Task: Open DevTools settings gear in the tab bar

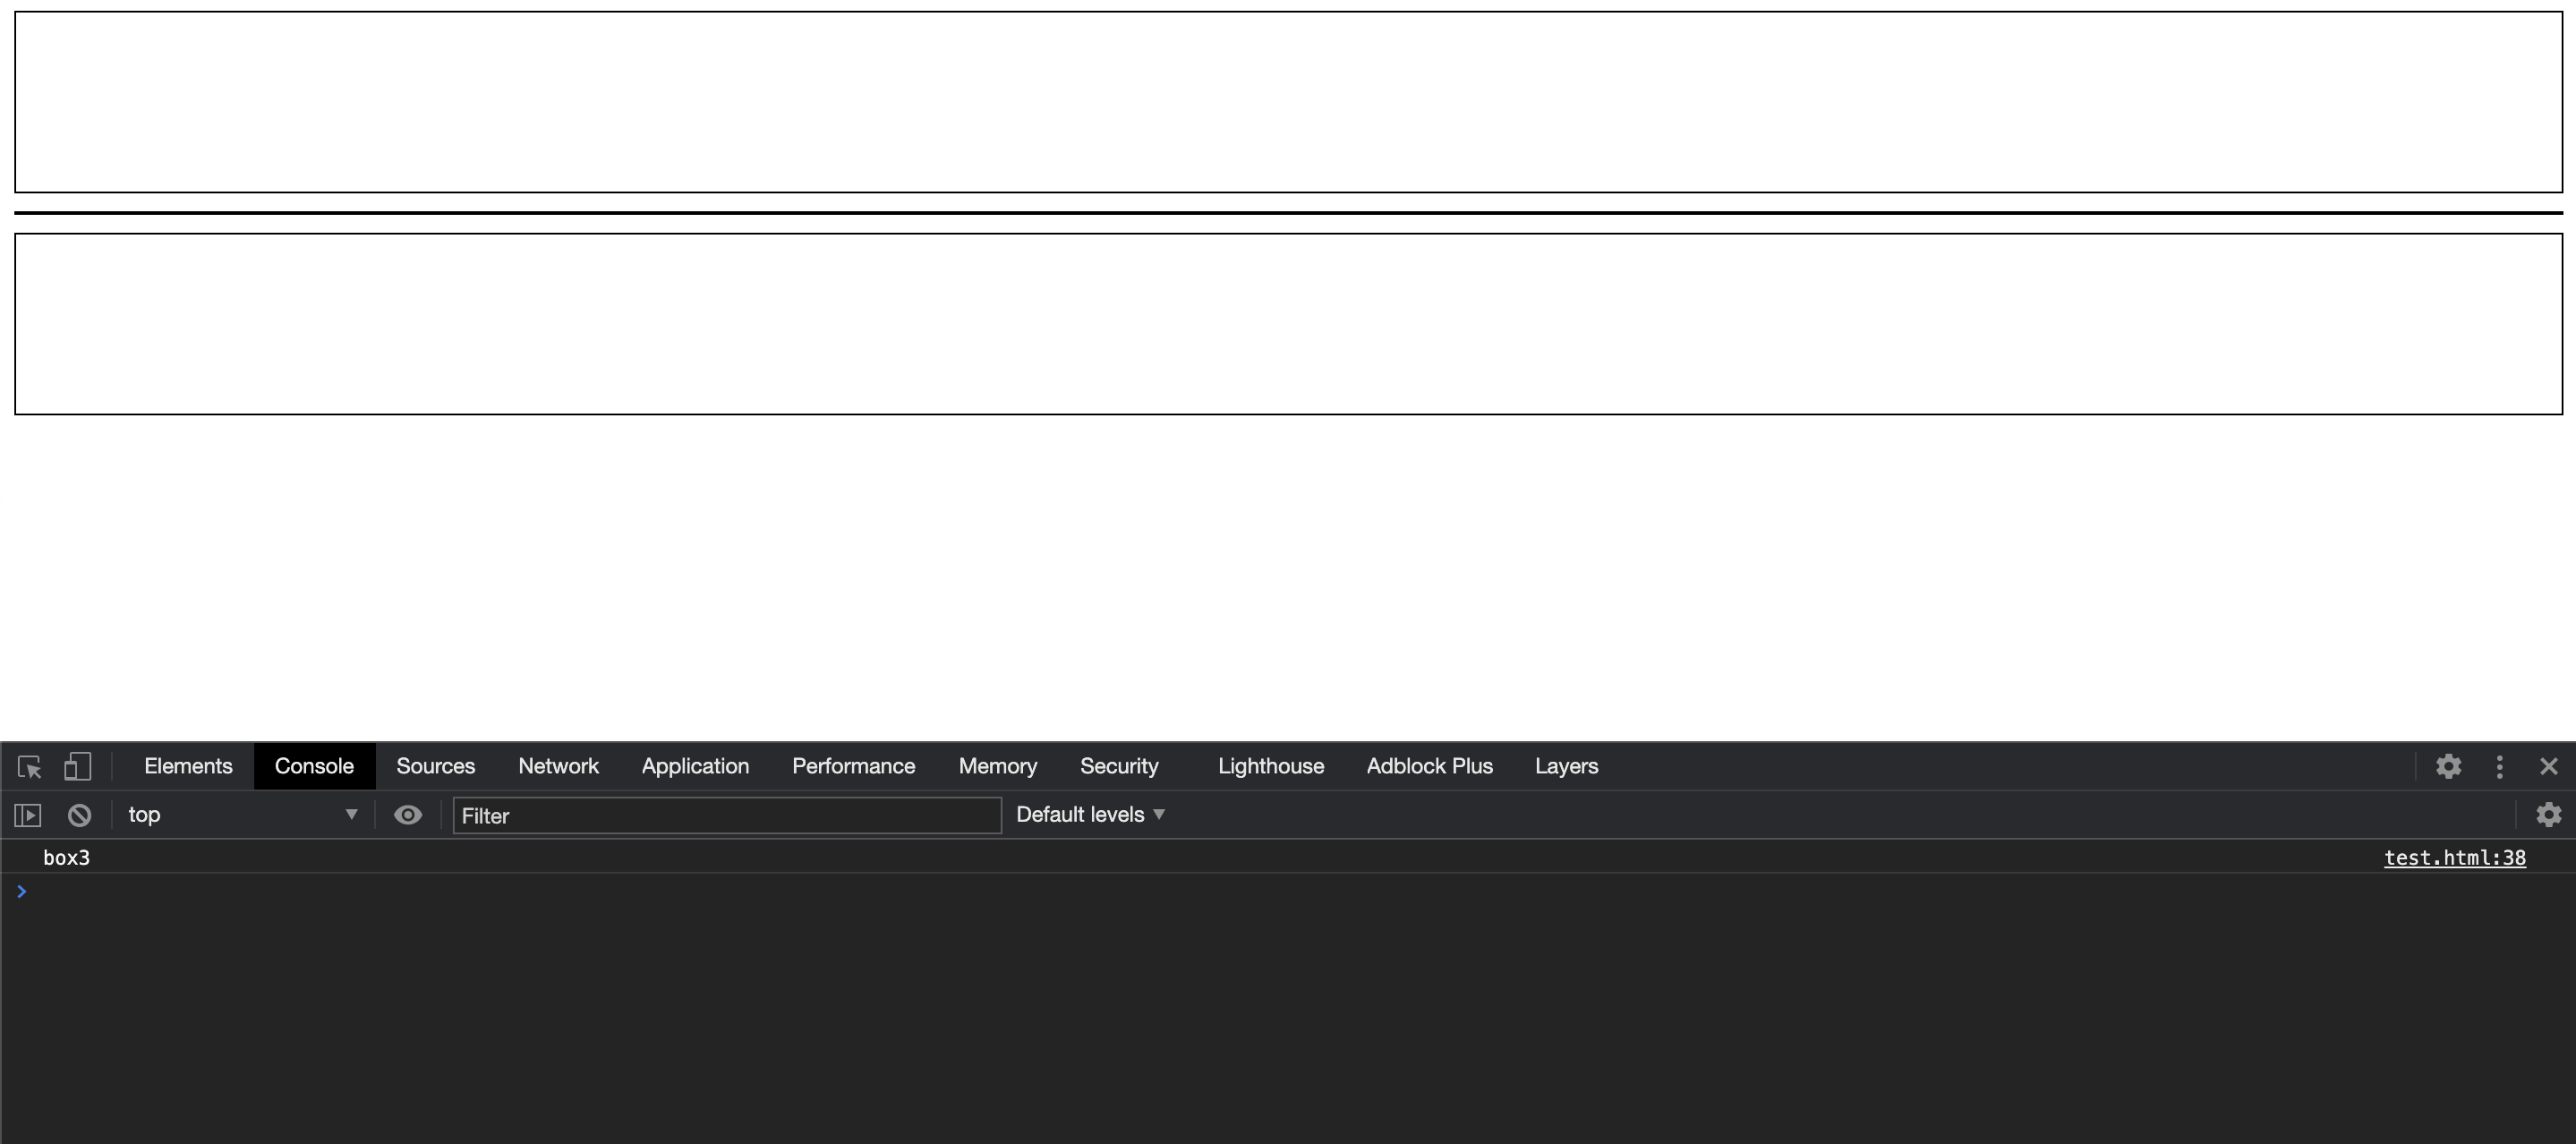Action: pos(2448,767)
